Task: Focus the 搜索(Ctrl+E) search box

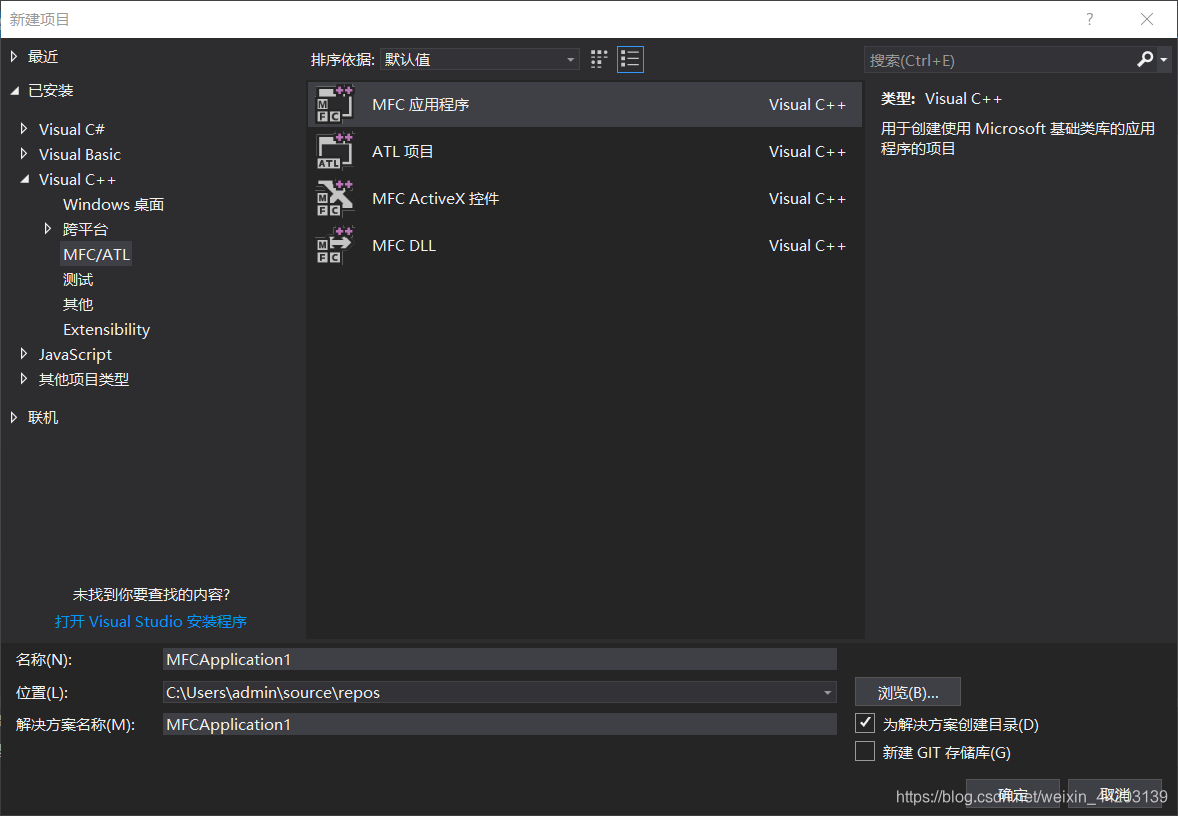Action: point(999,60)
